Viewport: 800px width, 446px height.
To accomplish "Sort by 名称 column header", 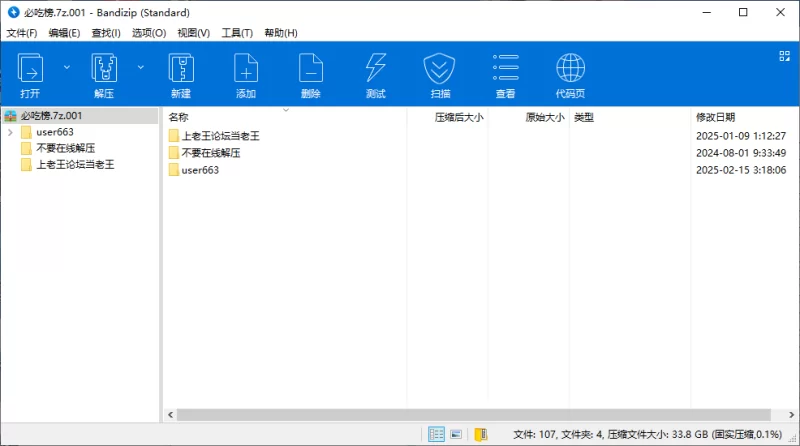I will [179, 117].
